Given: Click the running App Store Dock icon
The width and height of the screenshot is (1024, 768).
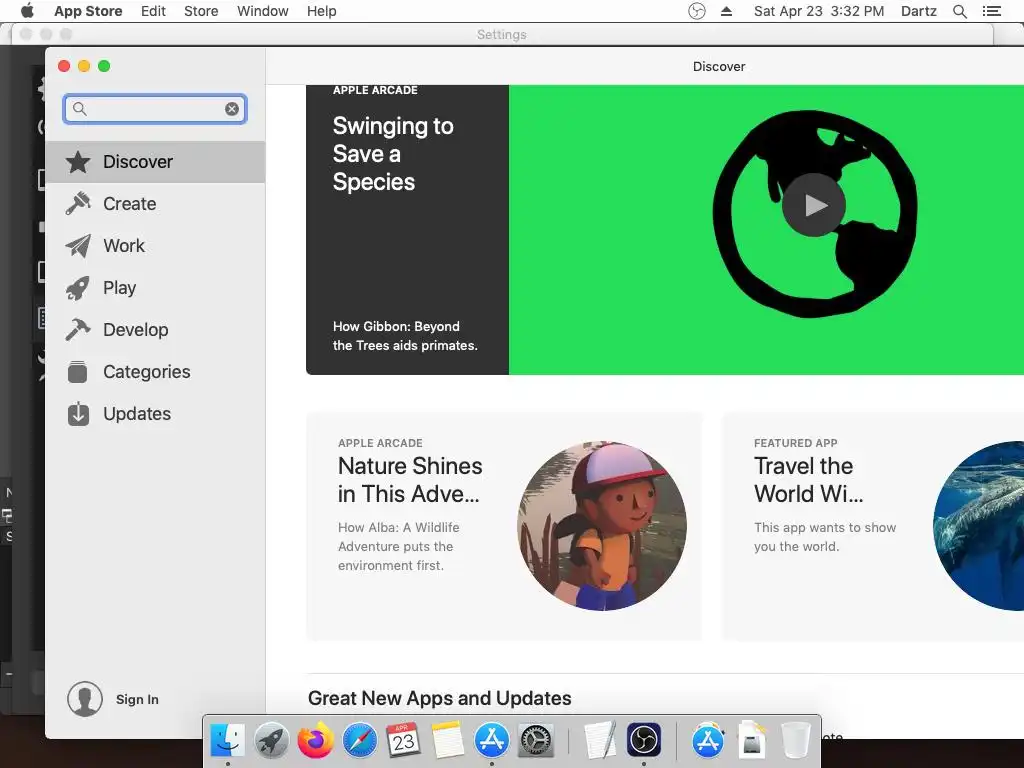Looking at the screenshot, I should coord(492,741).
